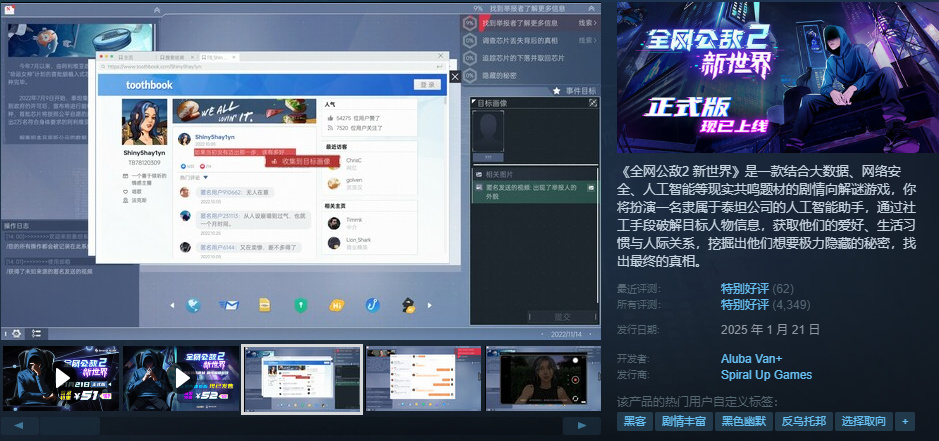
Task: Open the settings gear in game taskbar
Action: coord(16,334)
